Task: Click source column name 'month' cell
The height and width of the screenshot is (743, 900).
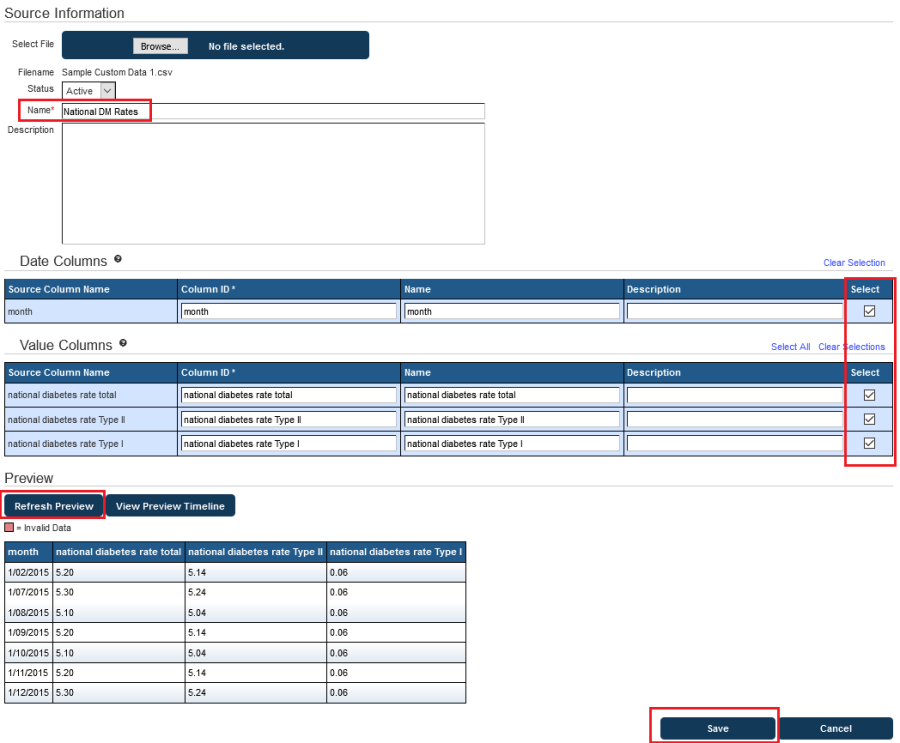Action: 91,311
